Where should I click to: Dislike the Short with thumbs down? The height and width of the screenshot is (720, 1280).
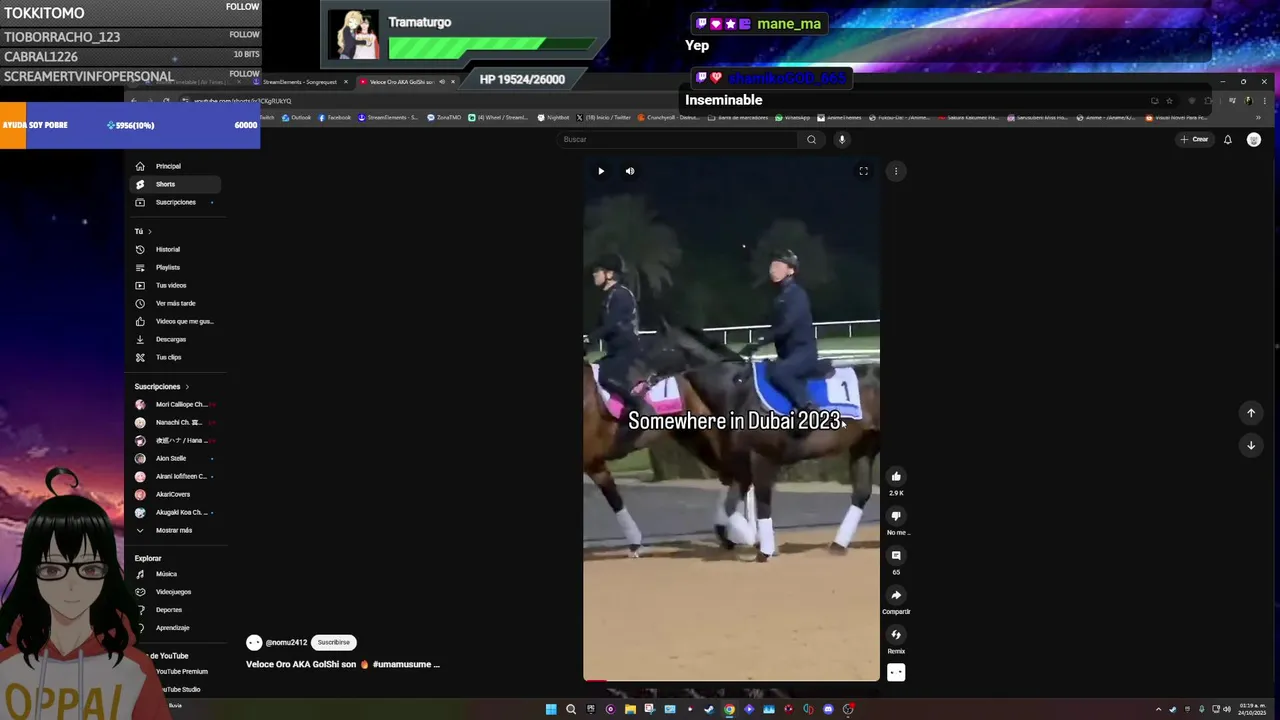pyautogui.click(x=896, y=516)
